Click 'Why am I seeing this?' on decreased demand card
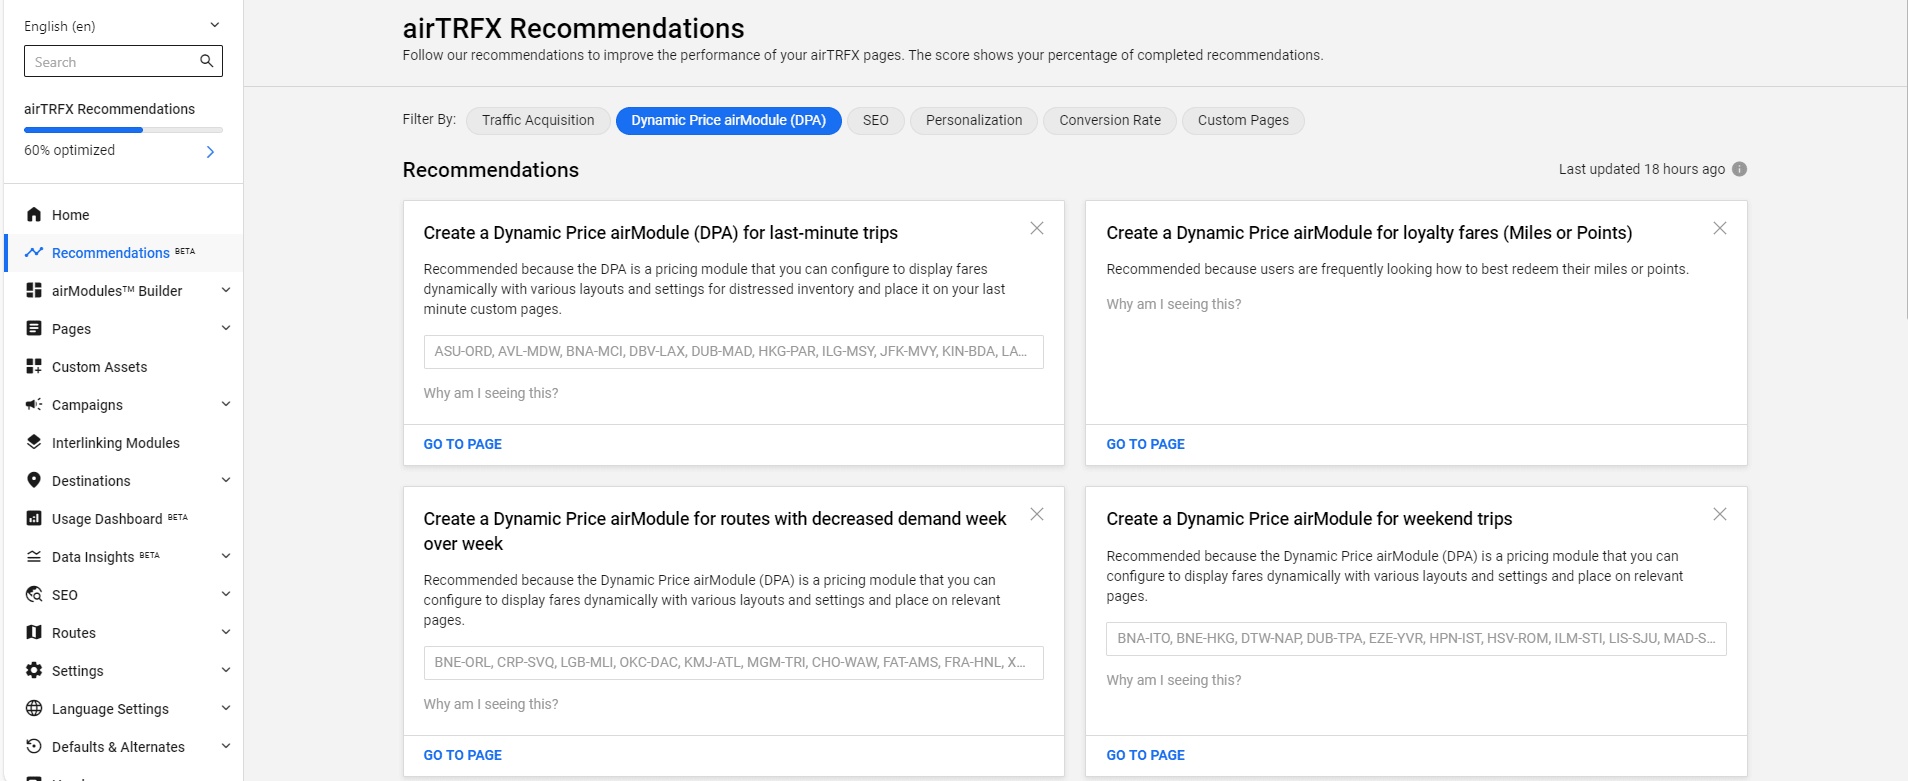This screenshot has height=781, width=1908. coord(491,704)
